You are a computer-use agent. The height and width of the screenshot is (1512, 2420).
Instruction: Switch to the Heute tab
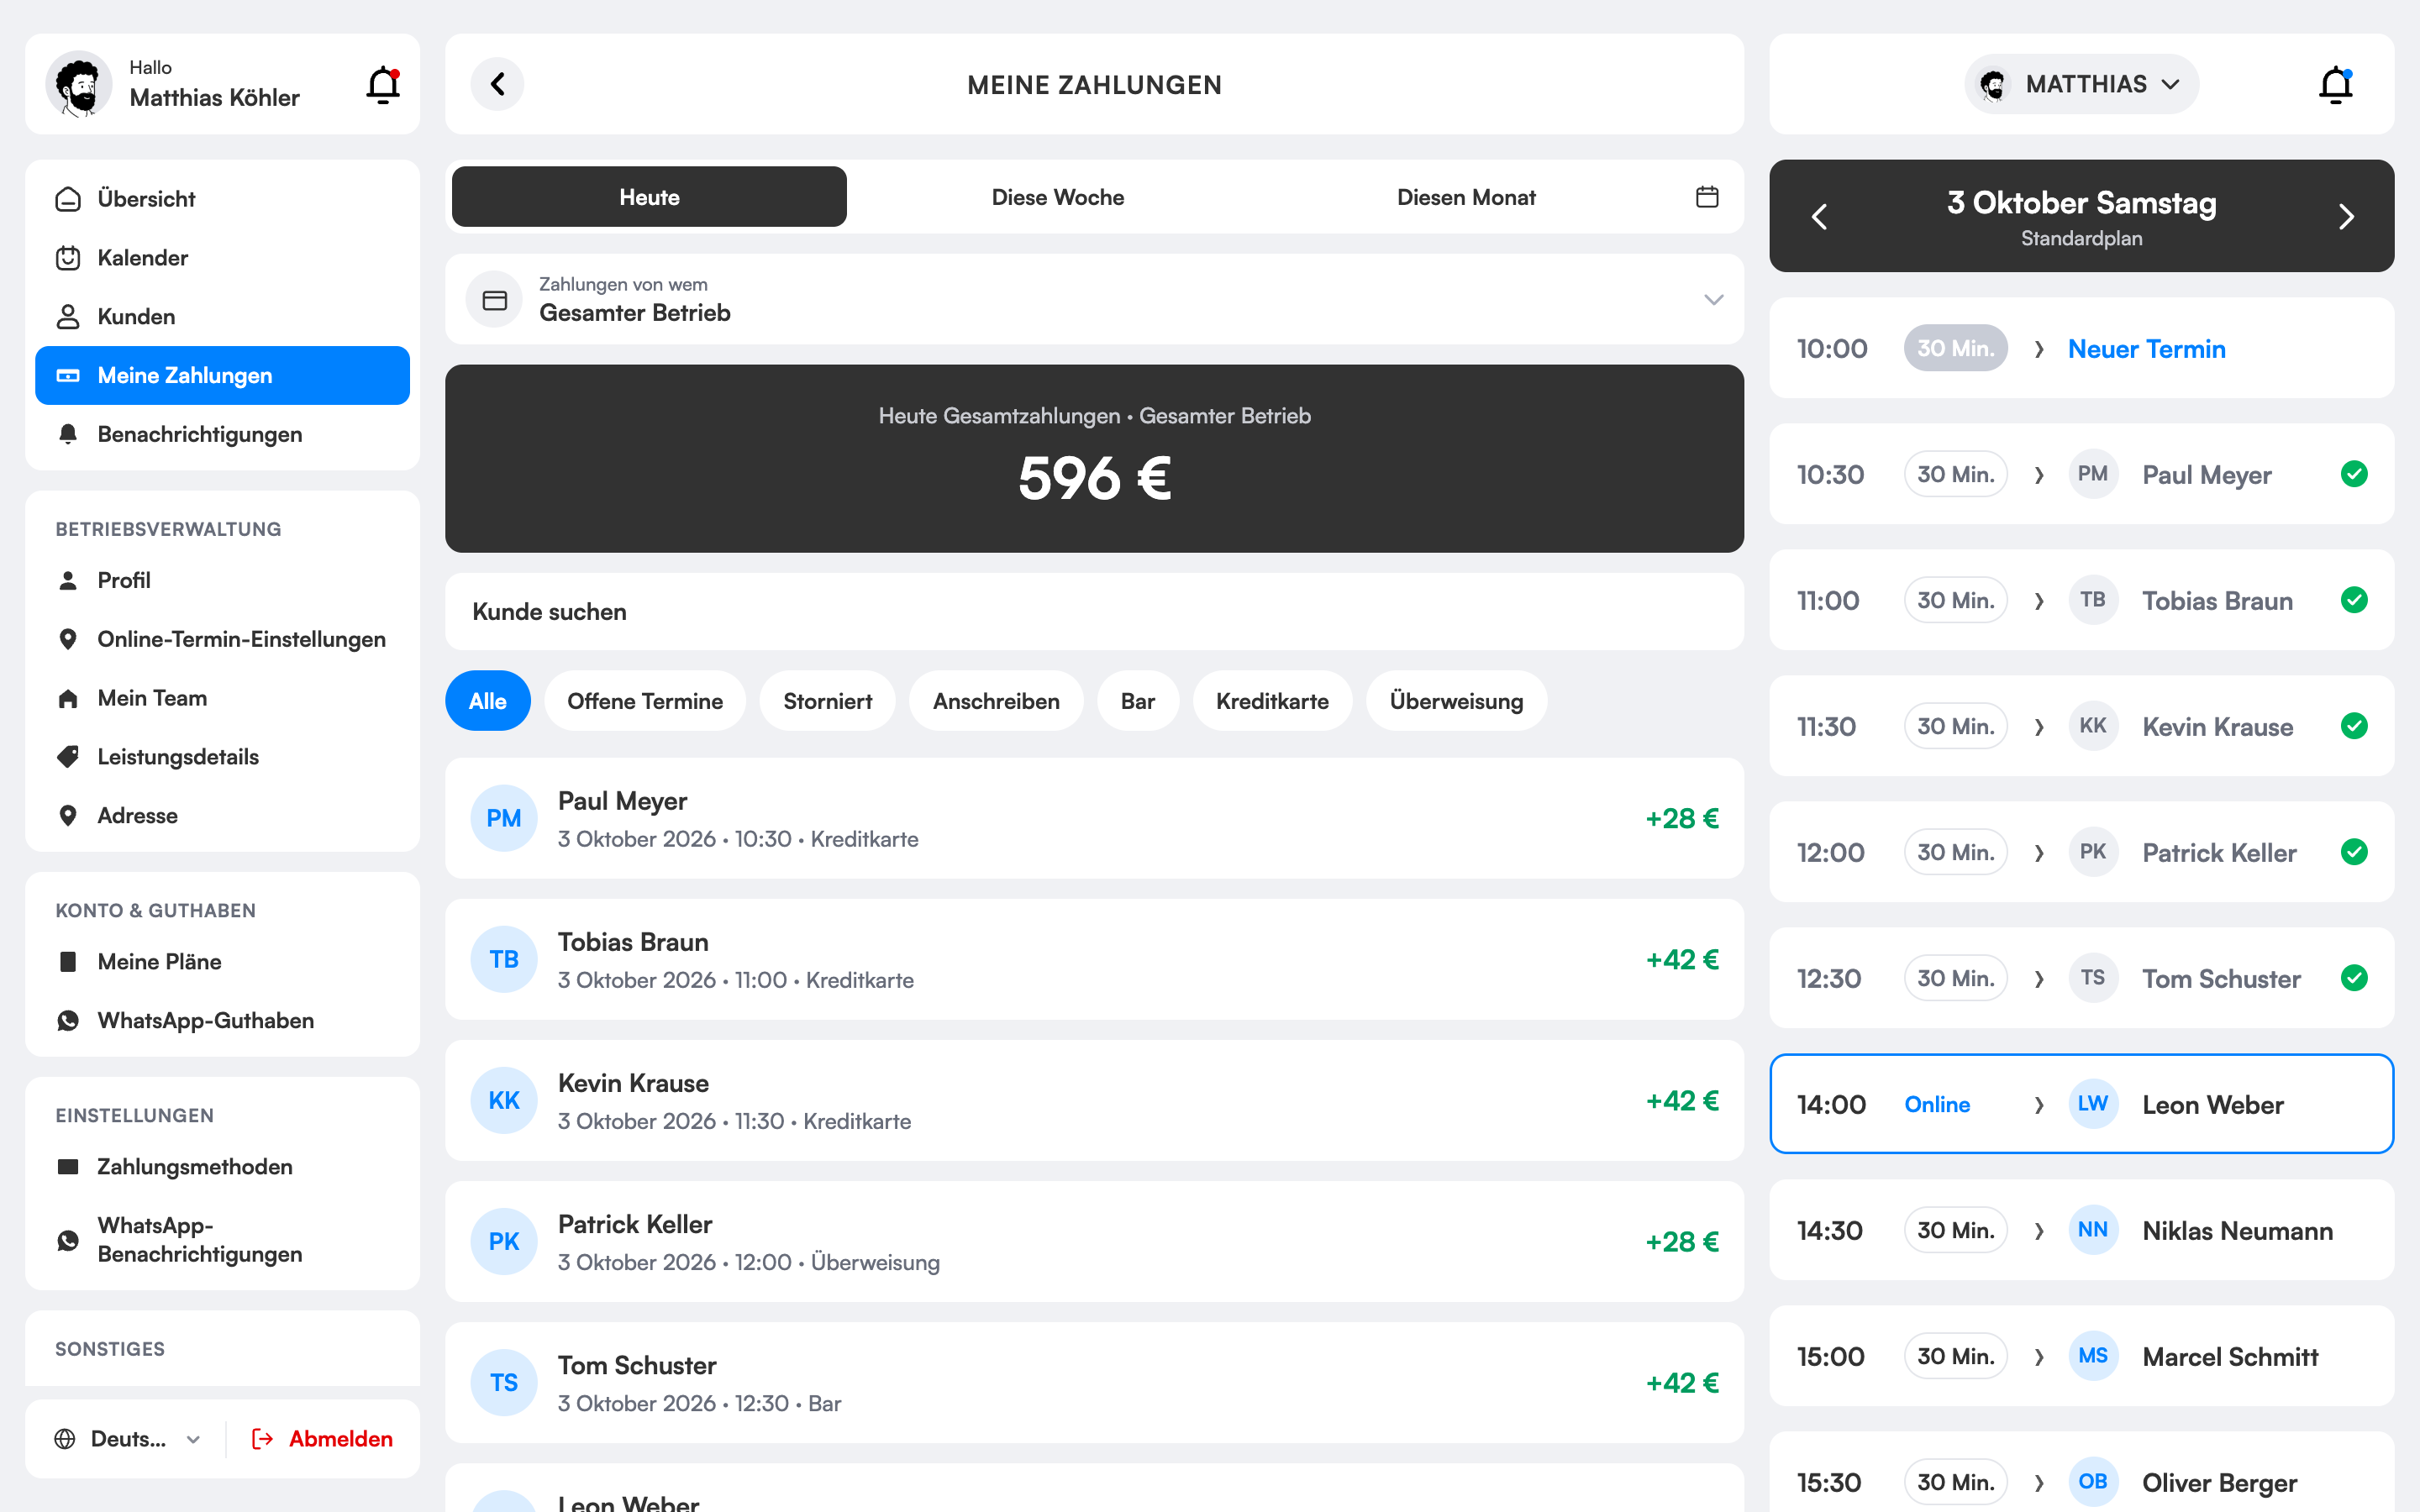point(649,197)
